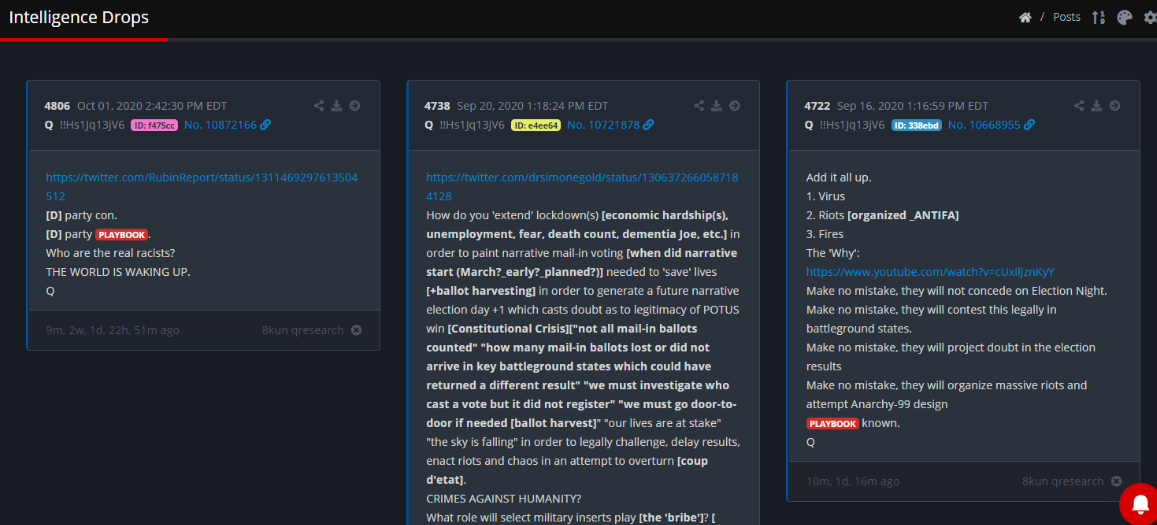
Task: Share post 4722
Action: click(x=1079, y=106)
